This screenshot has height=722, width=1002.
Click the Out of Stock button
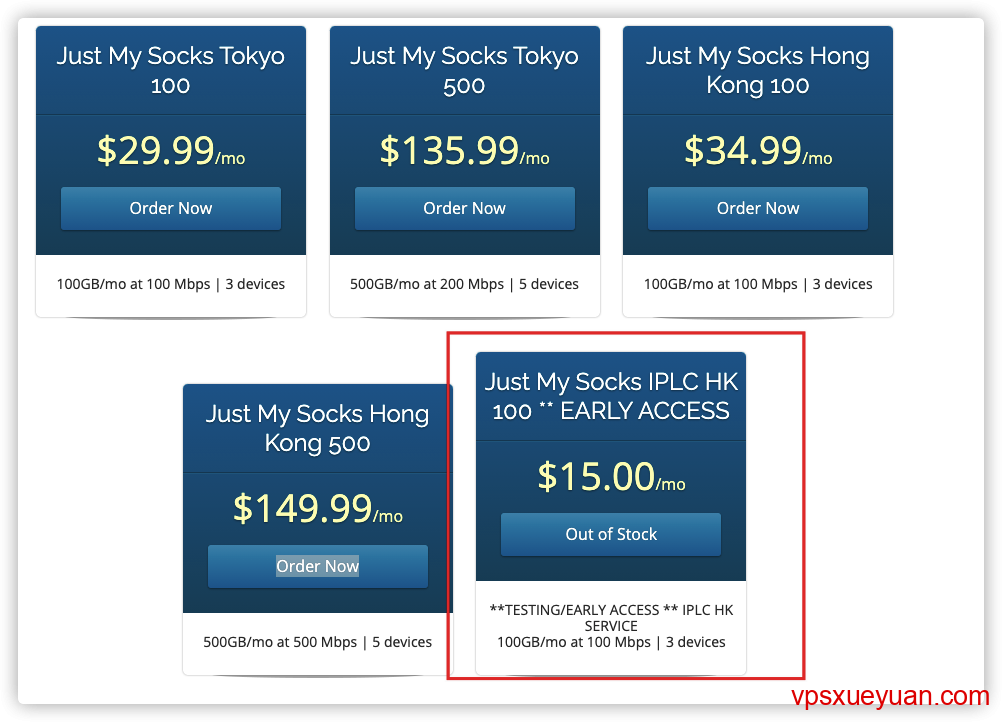point(611,534)
